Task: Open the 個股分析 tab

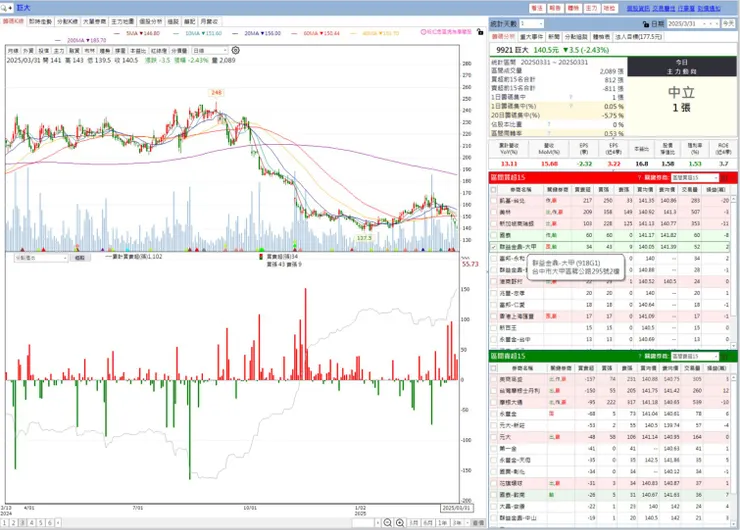Action: [x=151, y=22]
